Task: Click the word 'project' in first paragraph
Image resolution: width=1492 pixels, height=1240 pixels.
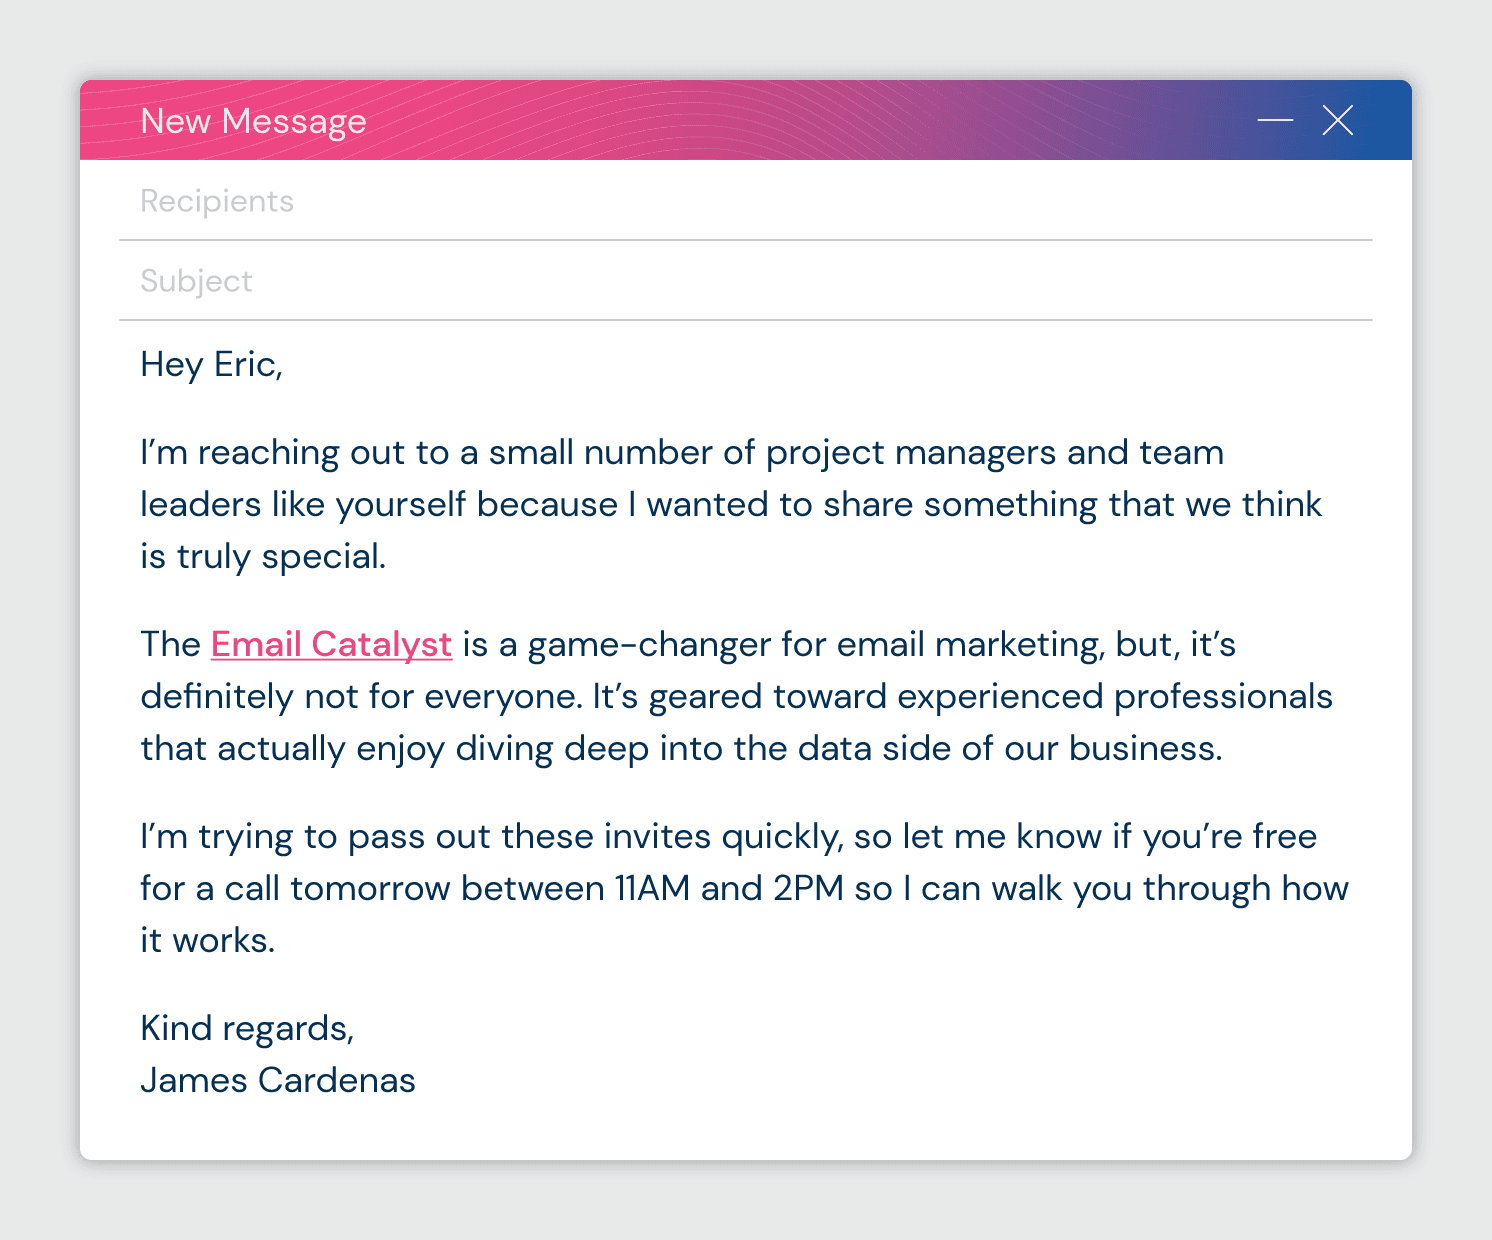Action: 825,453
